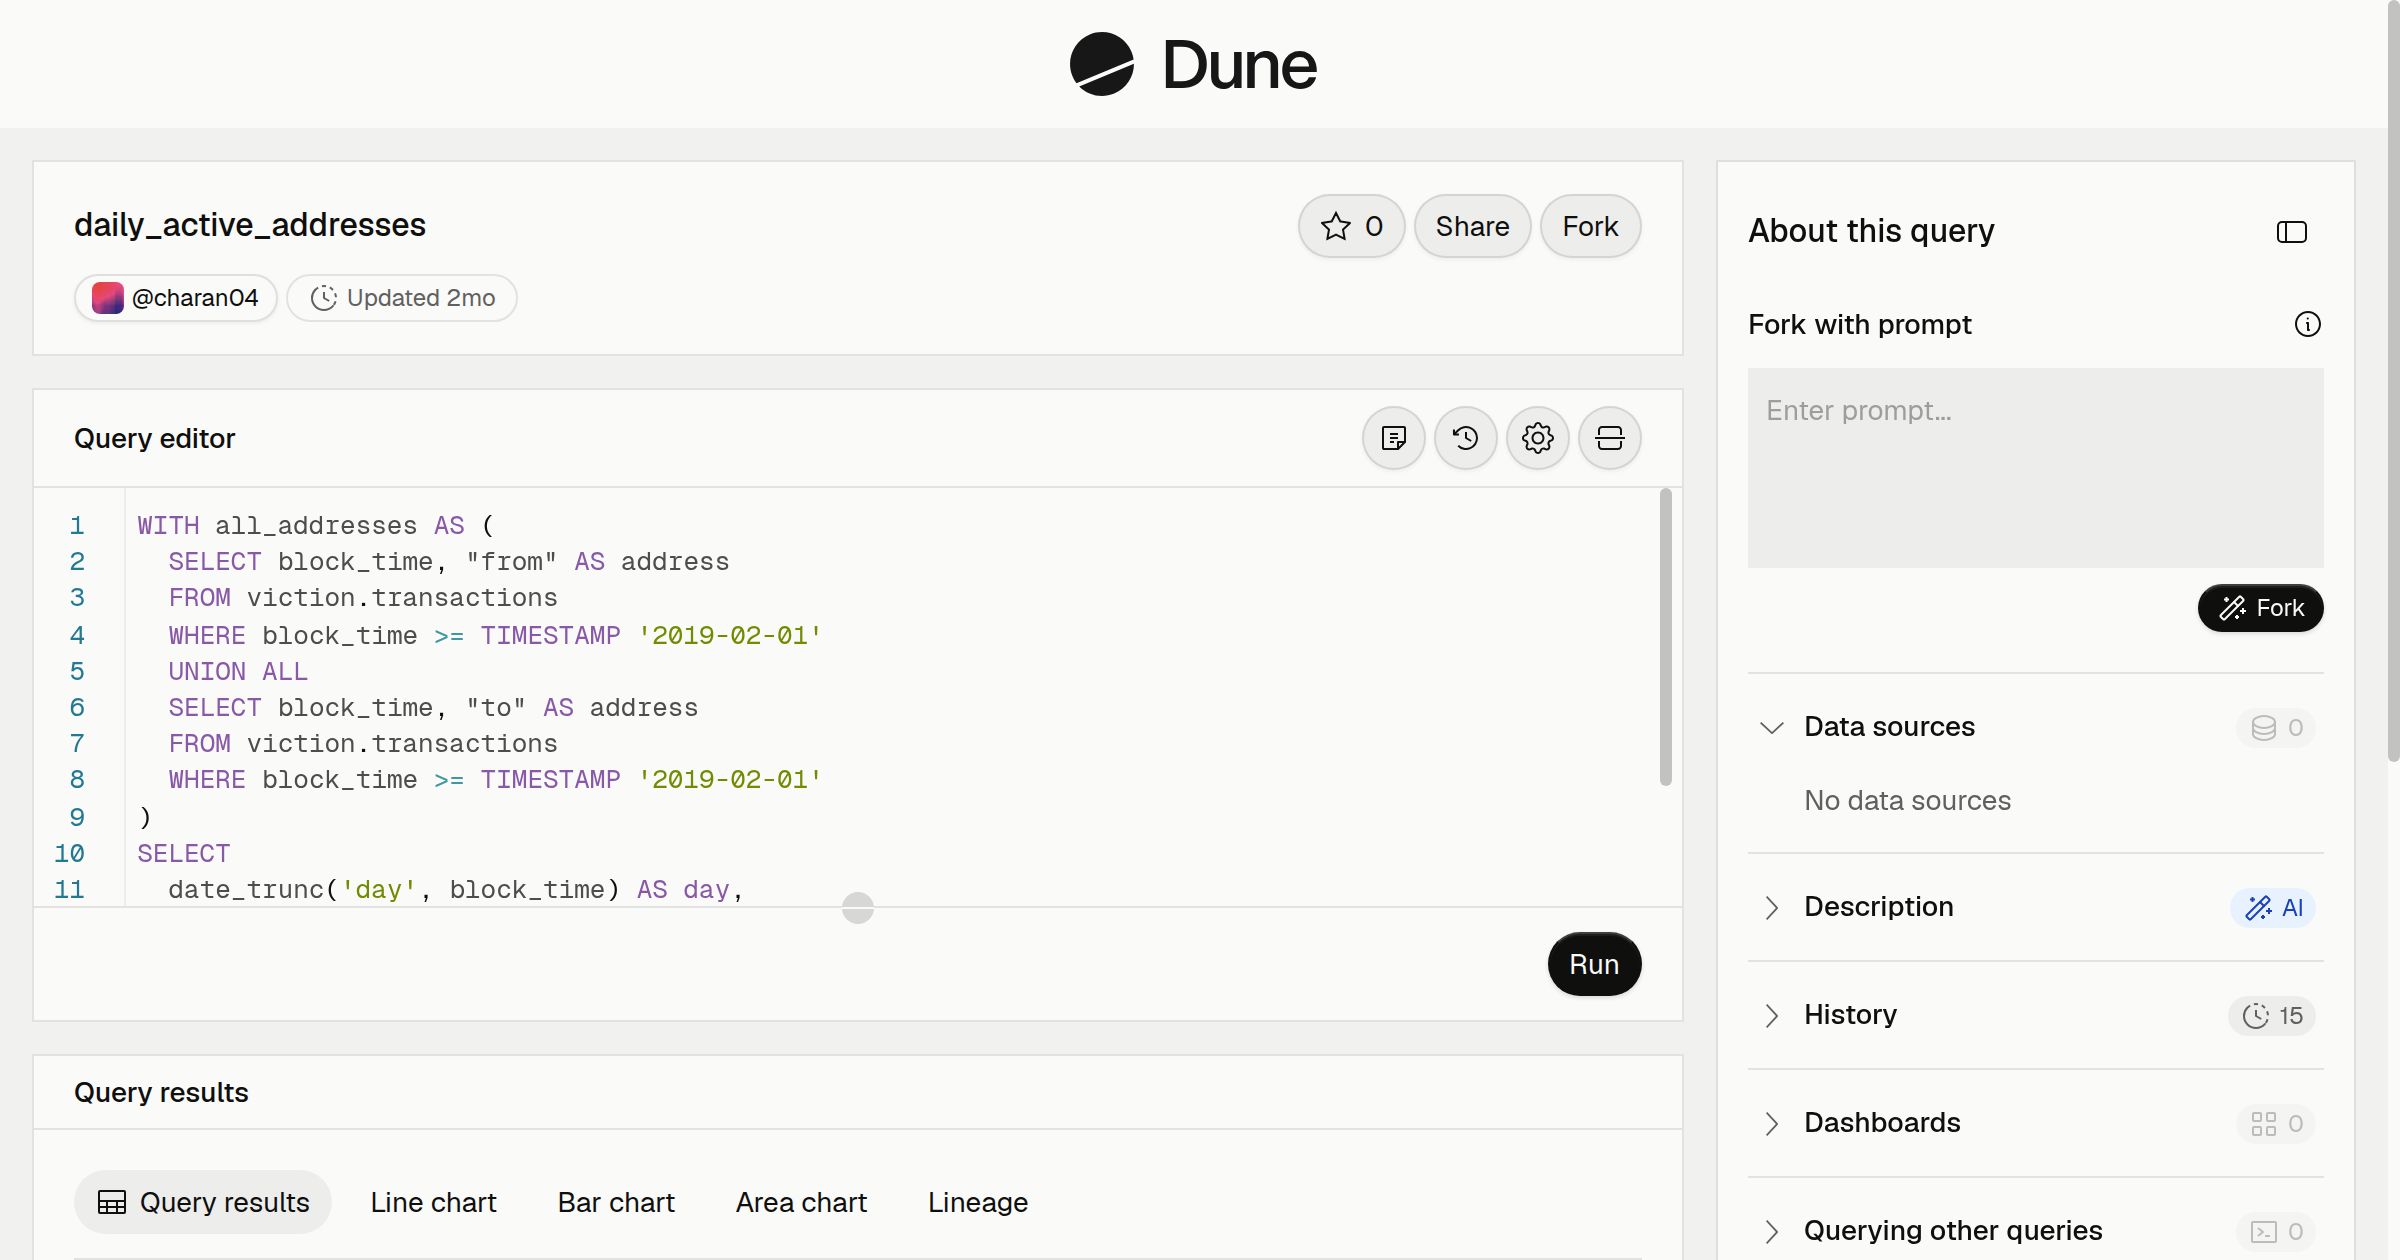This screenshot has height=1260, width=2400.
Task: Open the query notes icon in editor toolbar
Action: pyautogui.click(x=1394, y=438)
